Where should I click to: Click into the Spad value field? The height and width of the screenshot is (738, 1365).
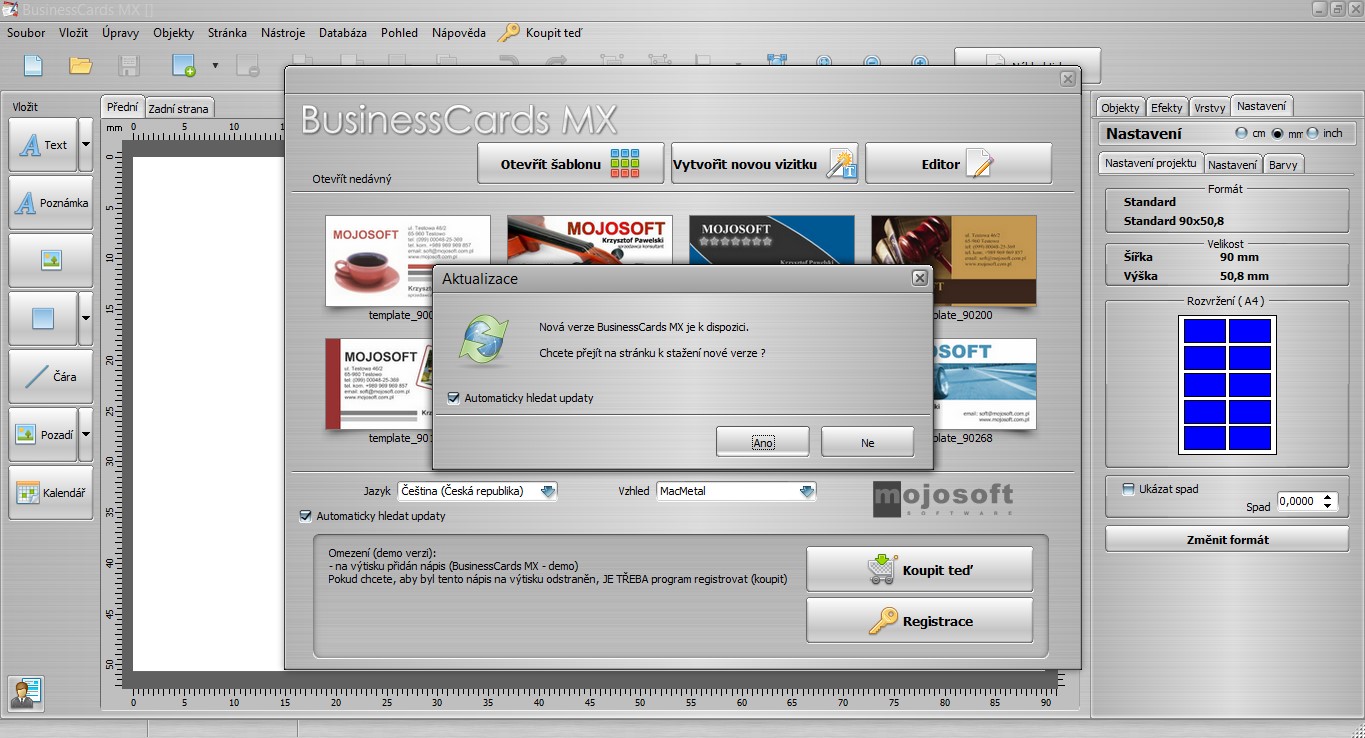click(x=1297, y=501)
